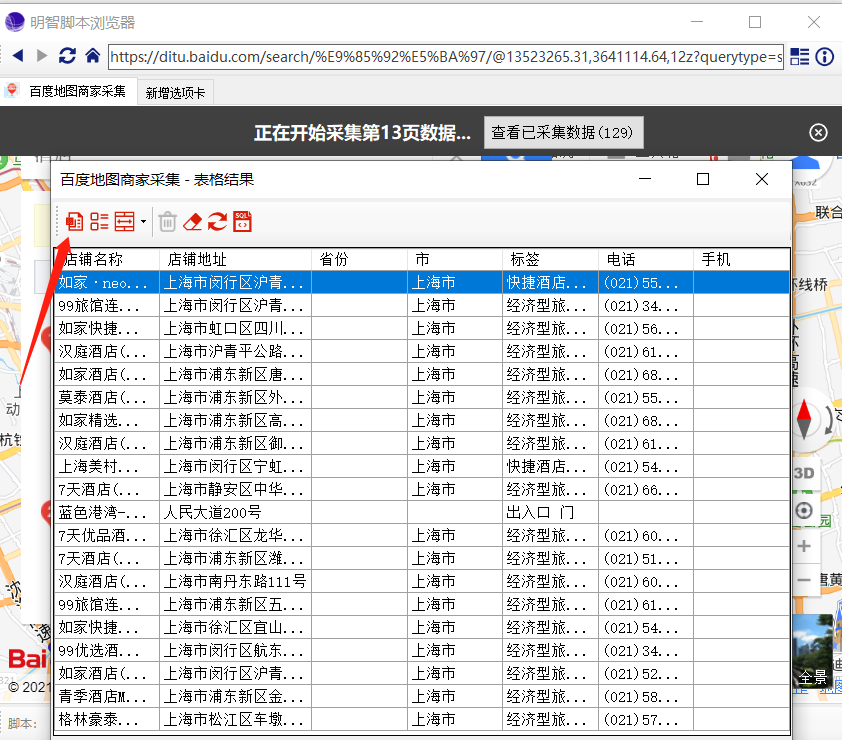Select the 青季酒店M... row

(x=422, y=697)
